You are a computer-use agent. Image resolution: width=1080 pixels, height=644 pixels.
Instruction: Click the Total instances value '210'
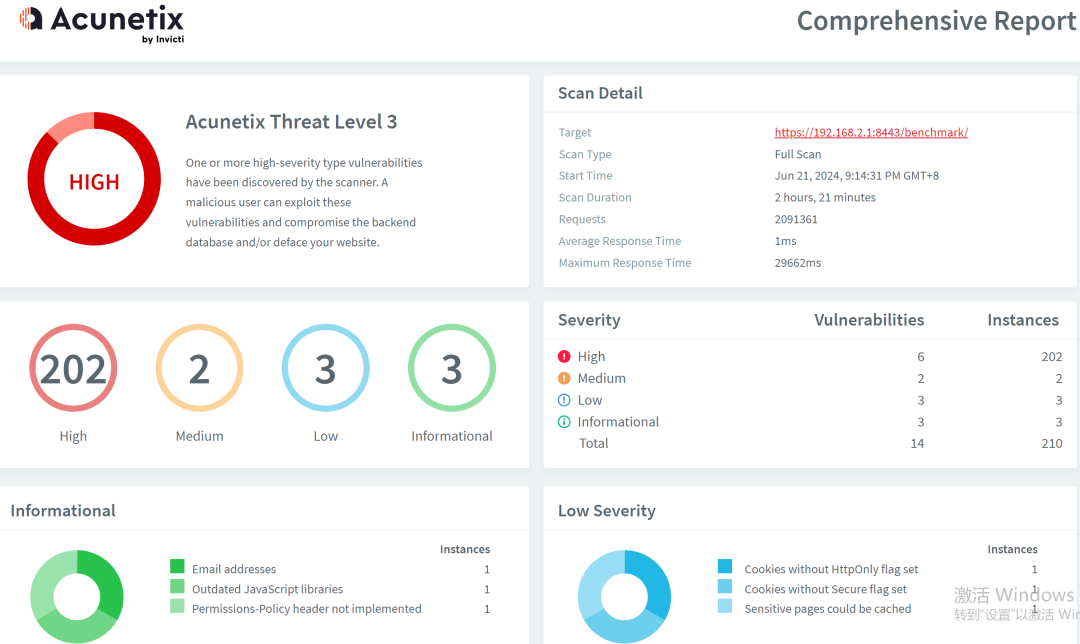coord(1051,444)
